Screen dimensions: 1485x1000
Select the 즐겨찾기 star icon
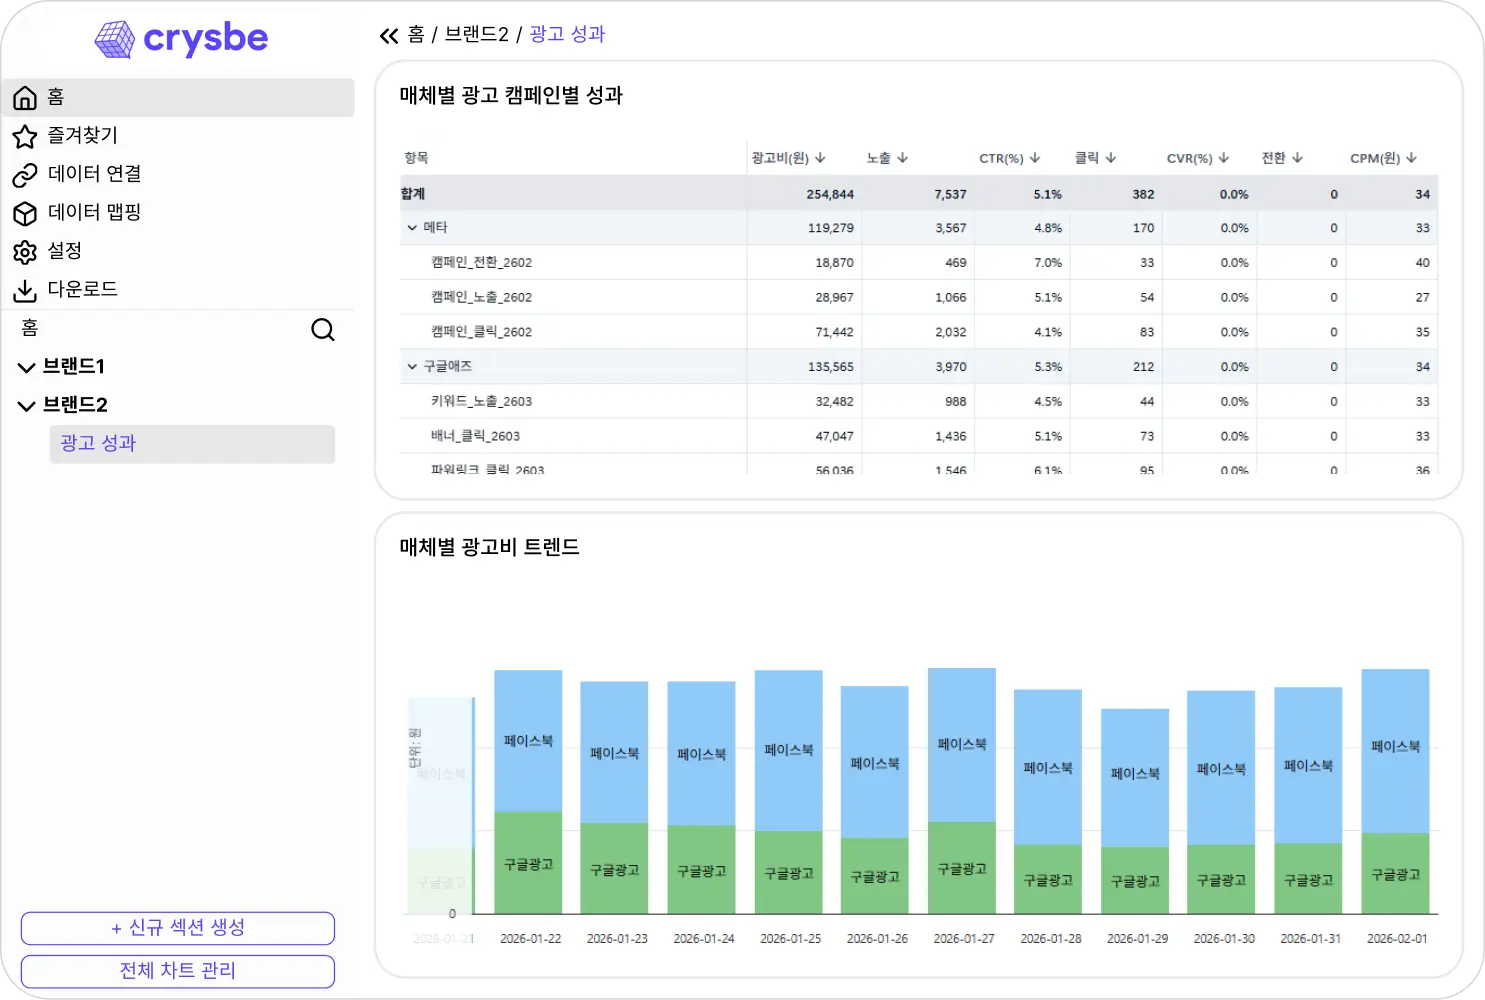tap(25, 136)
